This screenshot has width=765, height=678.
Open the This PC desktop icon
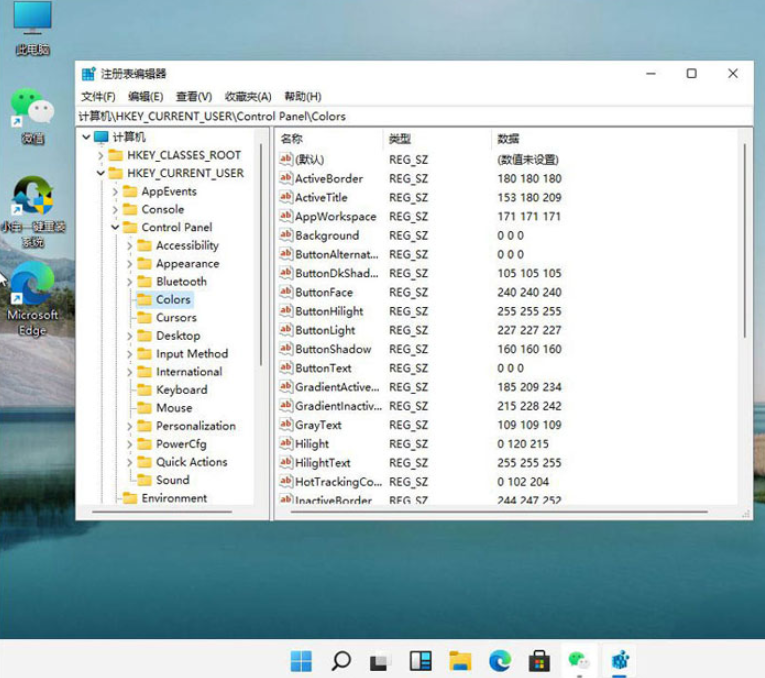[x=33, y=20]
